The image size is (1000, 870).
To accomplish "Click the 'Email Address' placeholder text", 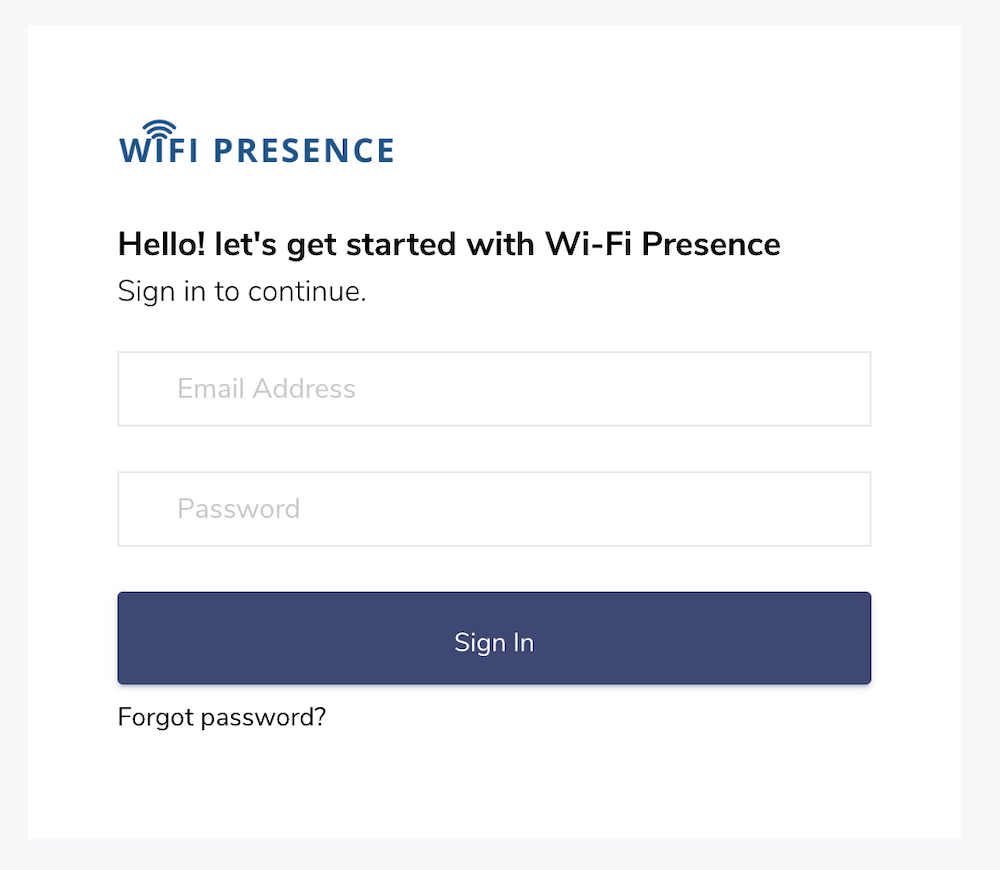I will click(x=267, y=388).
